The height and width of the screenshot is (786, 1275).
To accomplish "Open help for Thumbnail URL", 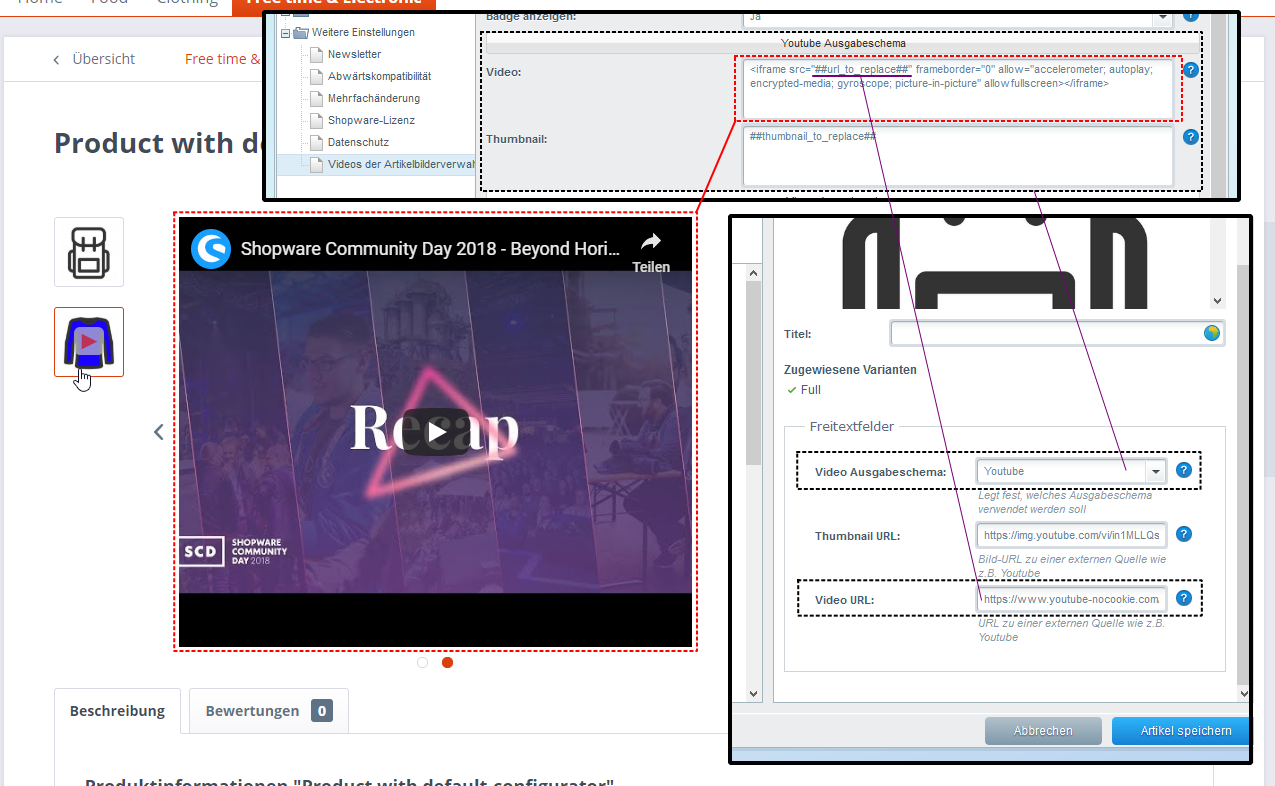I will (1184, 534).
